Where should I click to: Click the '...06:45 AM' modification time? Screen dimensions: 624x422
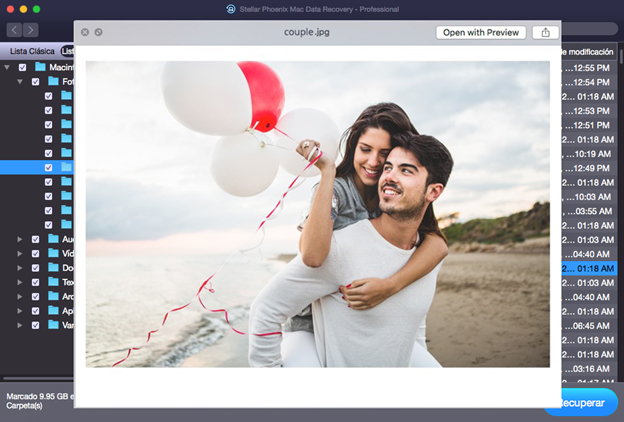[x=587, y=326]
